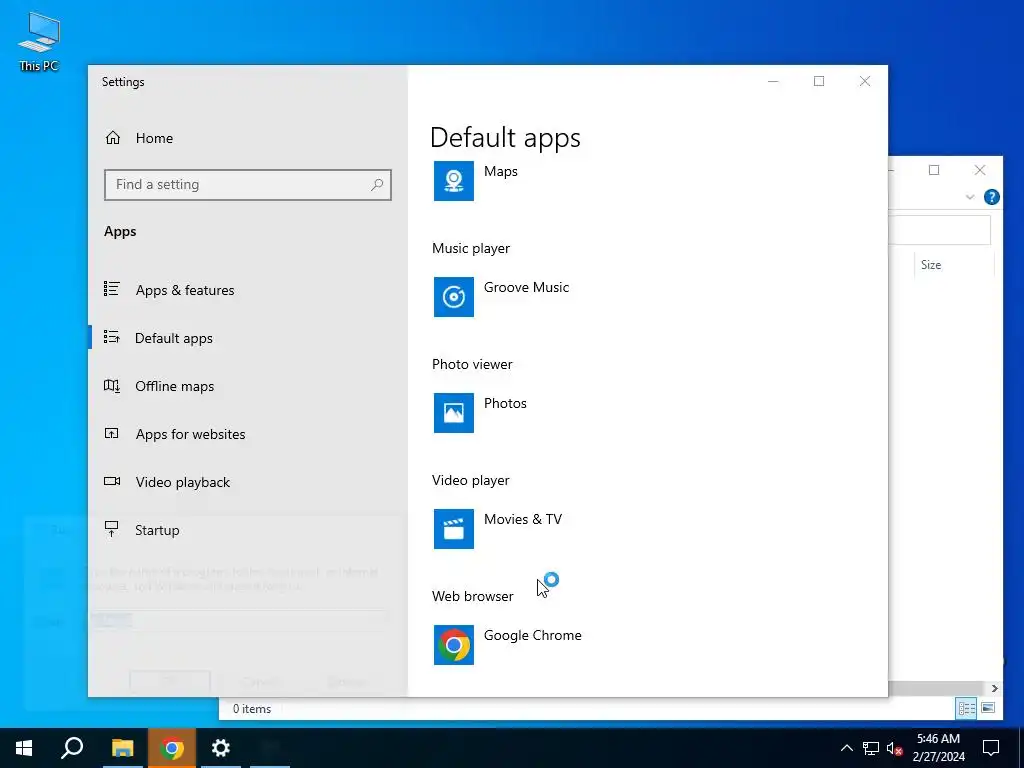The image size is (1024, 768).
Task: Open the Windows Start menu
Action: [x=24, y=748]
